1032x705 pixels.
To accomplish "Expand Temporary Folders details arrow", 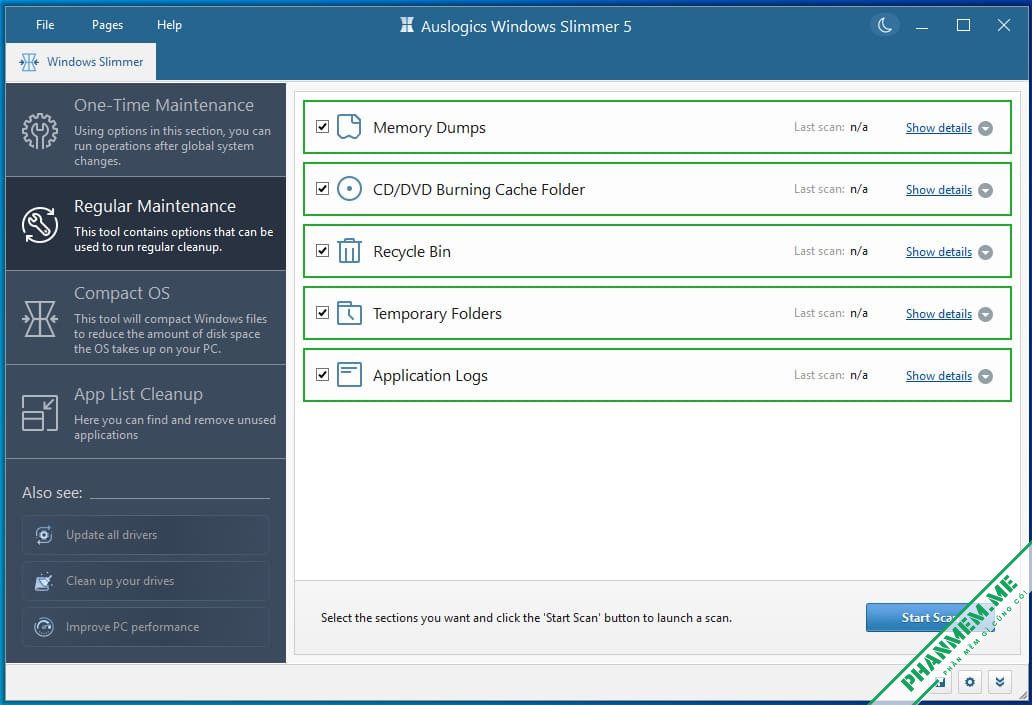I will pyautogui.click(x=985, y=314).
